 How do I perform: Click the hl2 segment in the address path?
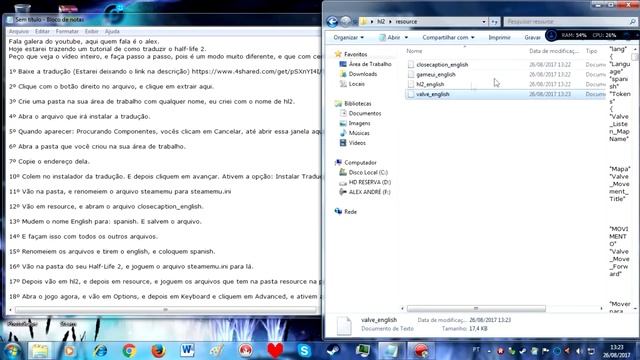coord(381,22)
